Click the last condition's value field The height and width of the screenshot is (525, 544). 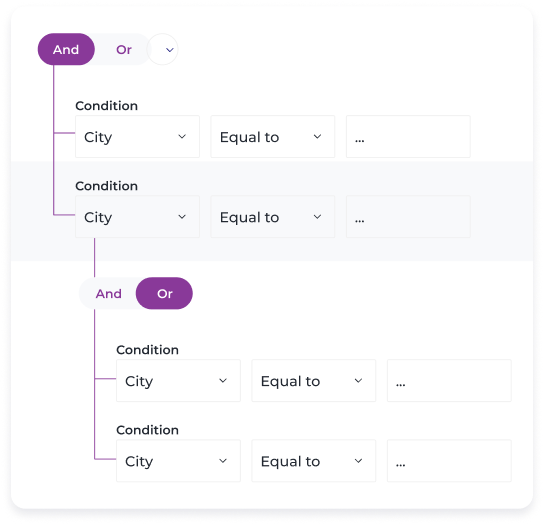449,461
